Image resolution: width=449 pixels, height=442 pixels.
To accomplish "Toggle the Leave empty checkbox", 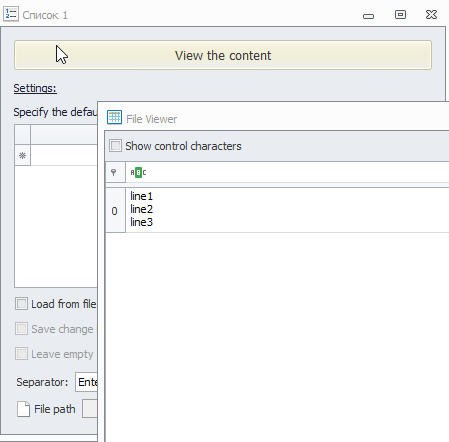I will (21, 354).
